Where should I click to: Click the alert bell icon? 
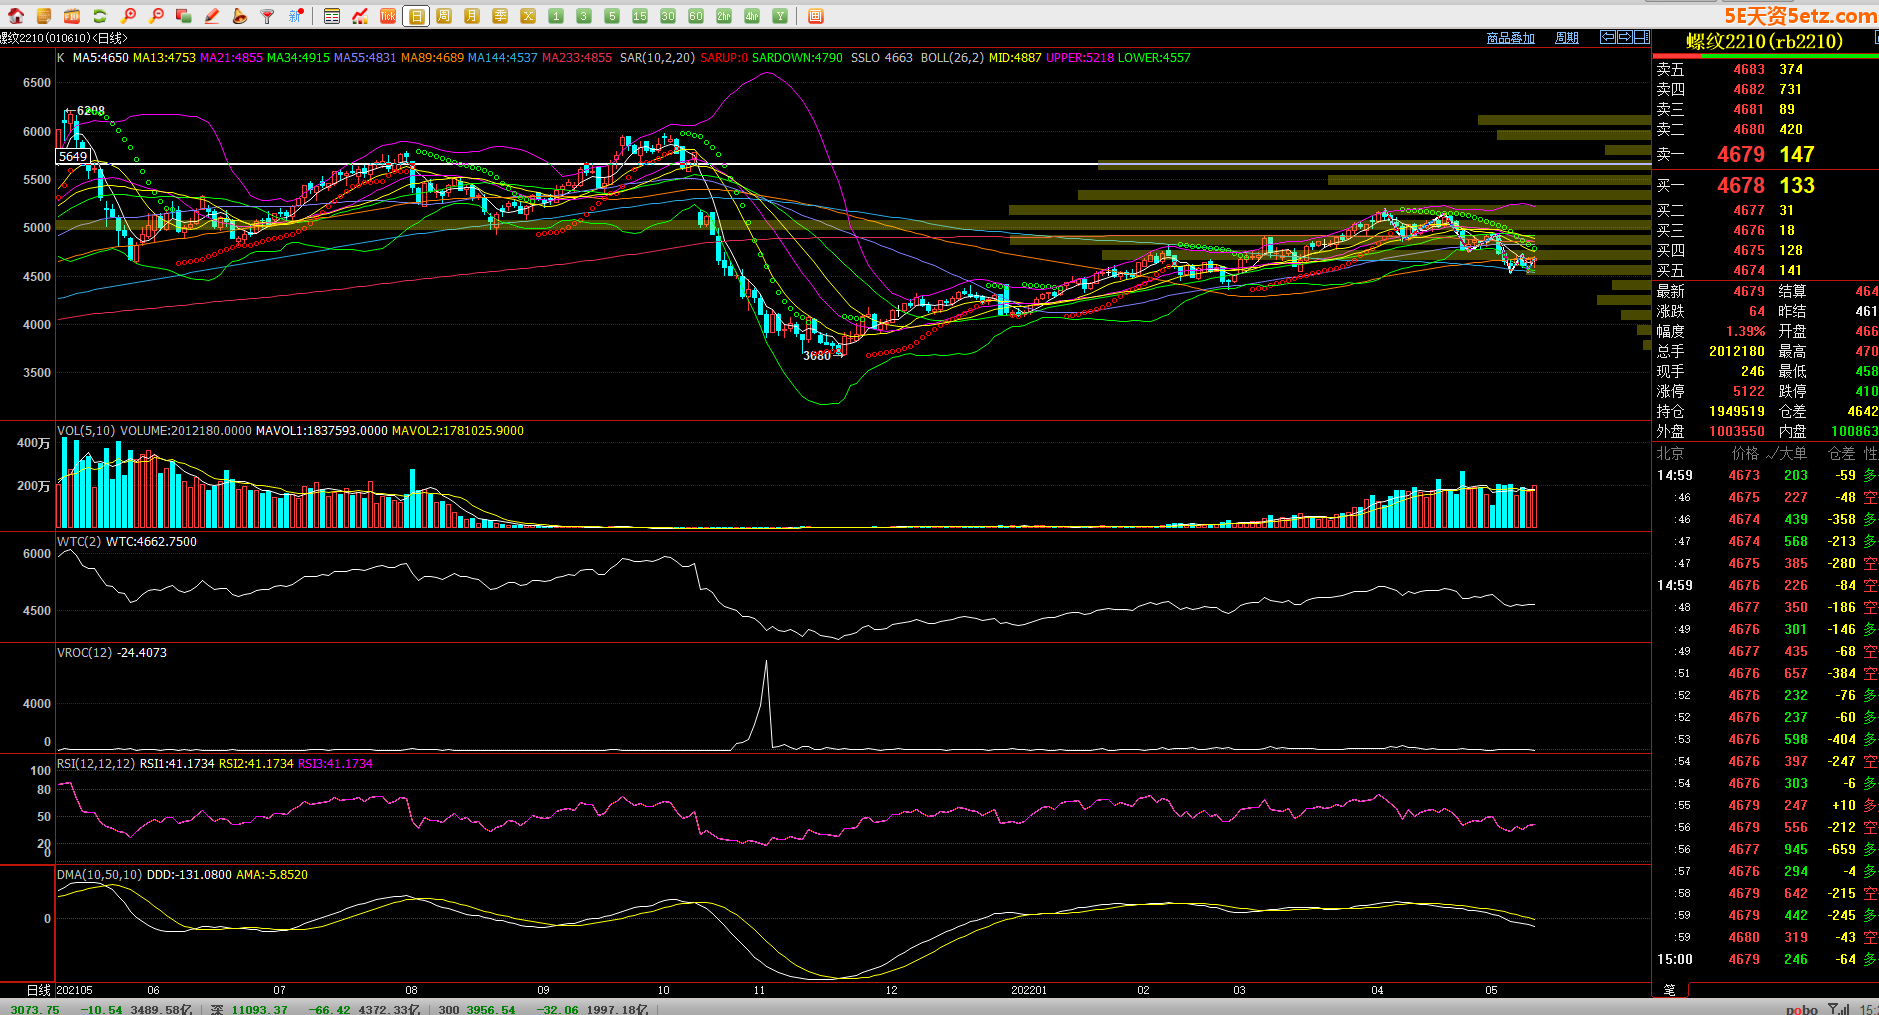click(240, 16)
